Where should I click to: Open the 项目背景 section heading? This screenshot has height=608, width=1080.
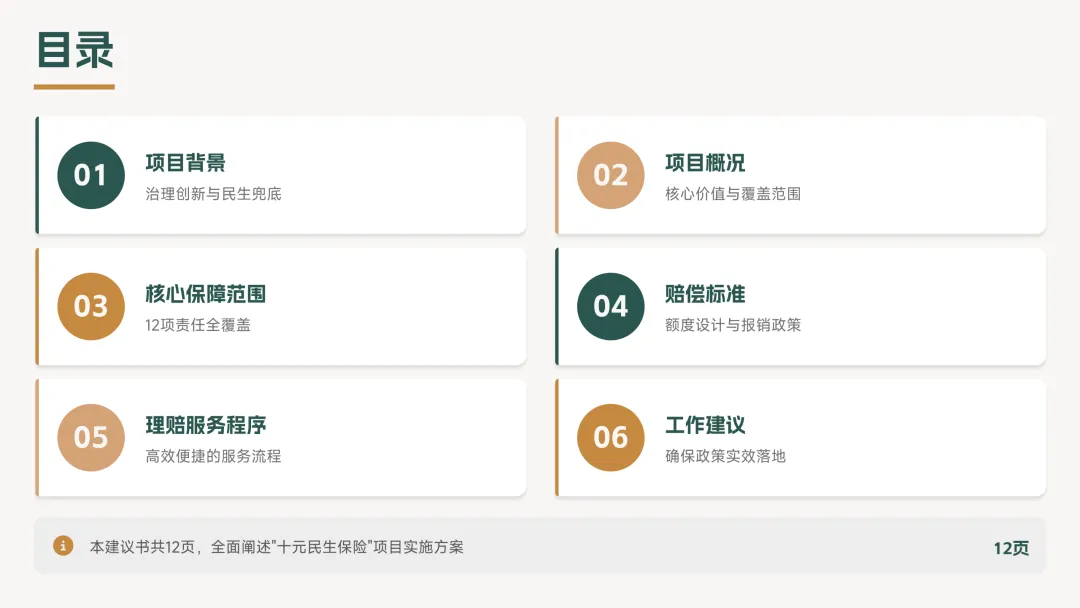tap(185, 163)
